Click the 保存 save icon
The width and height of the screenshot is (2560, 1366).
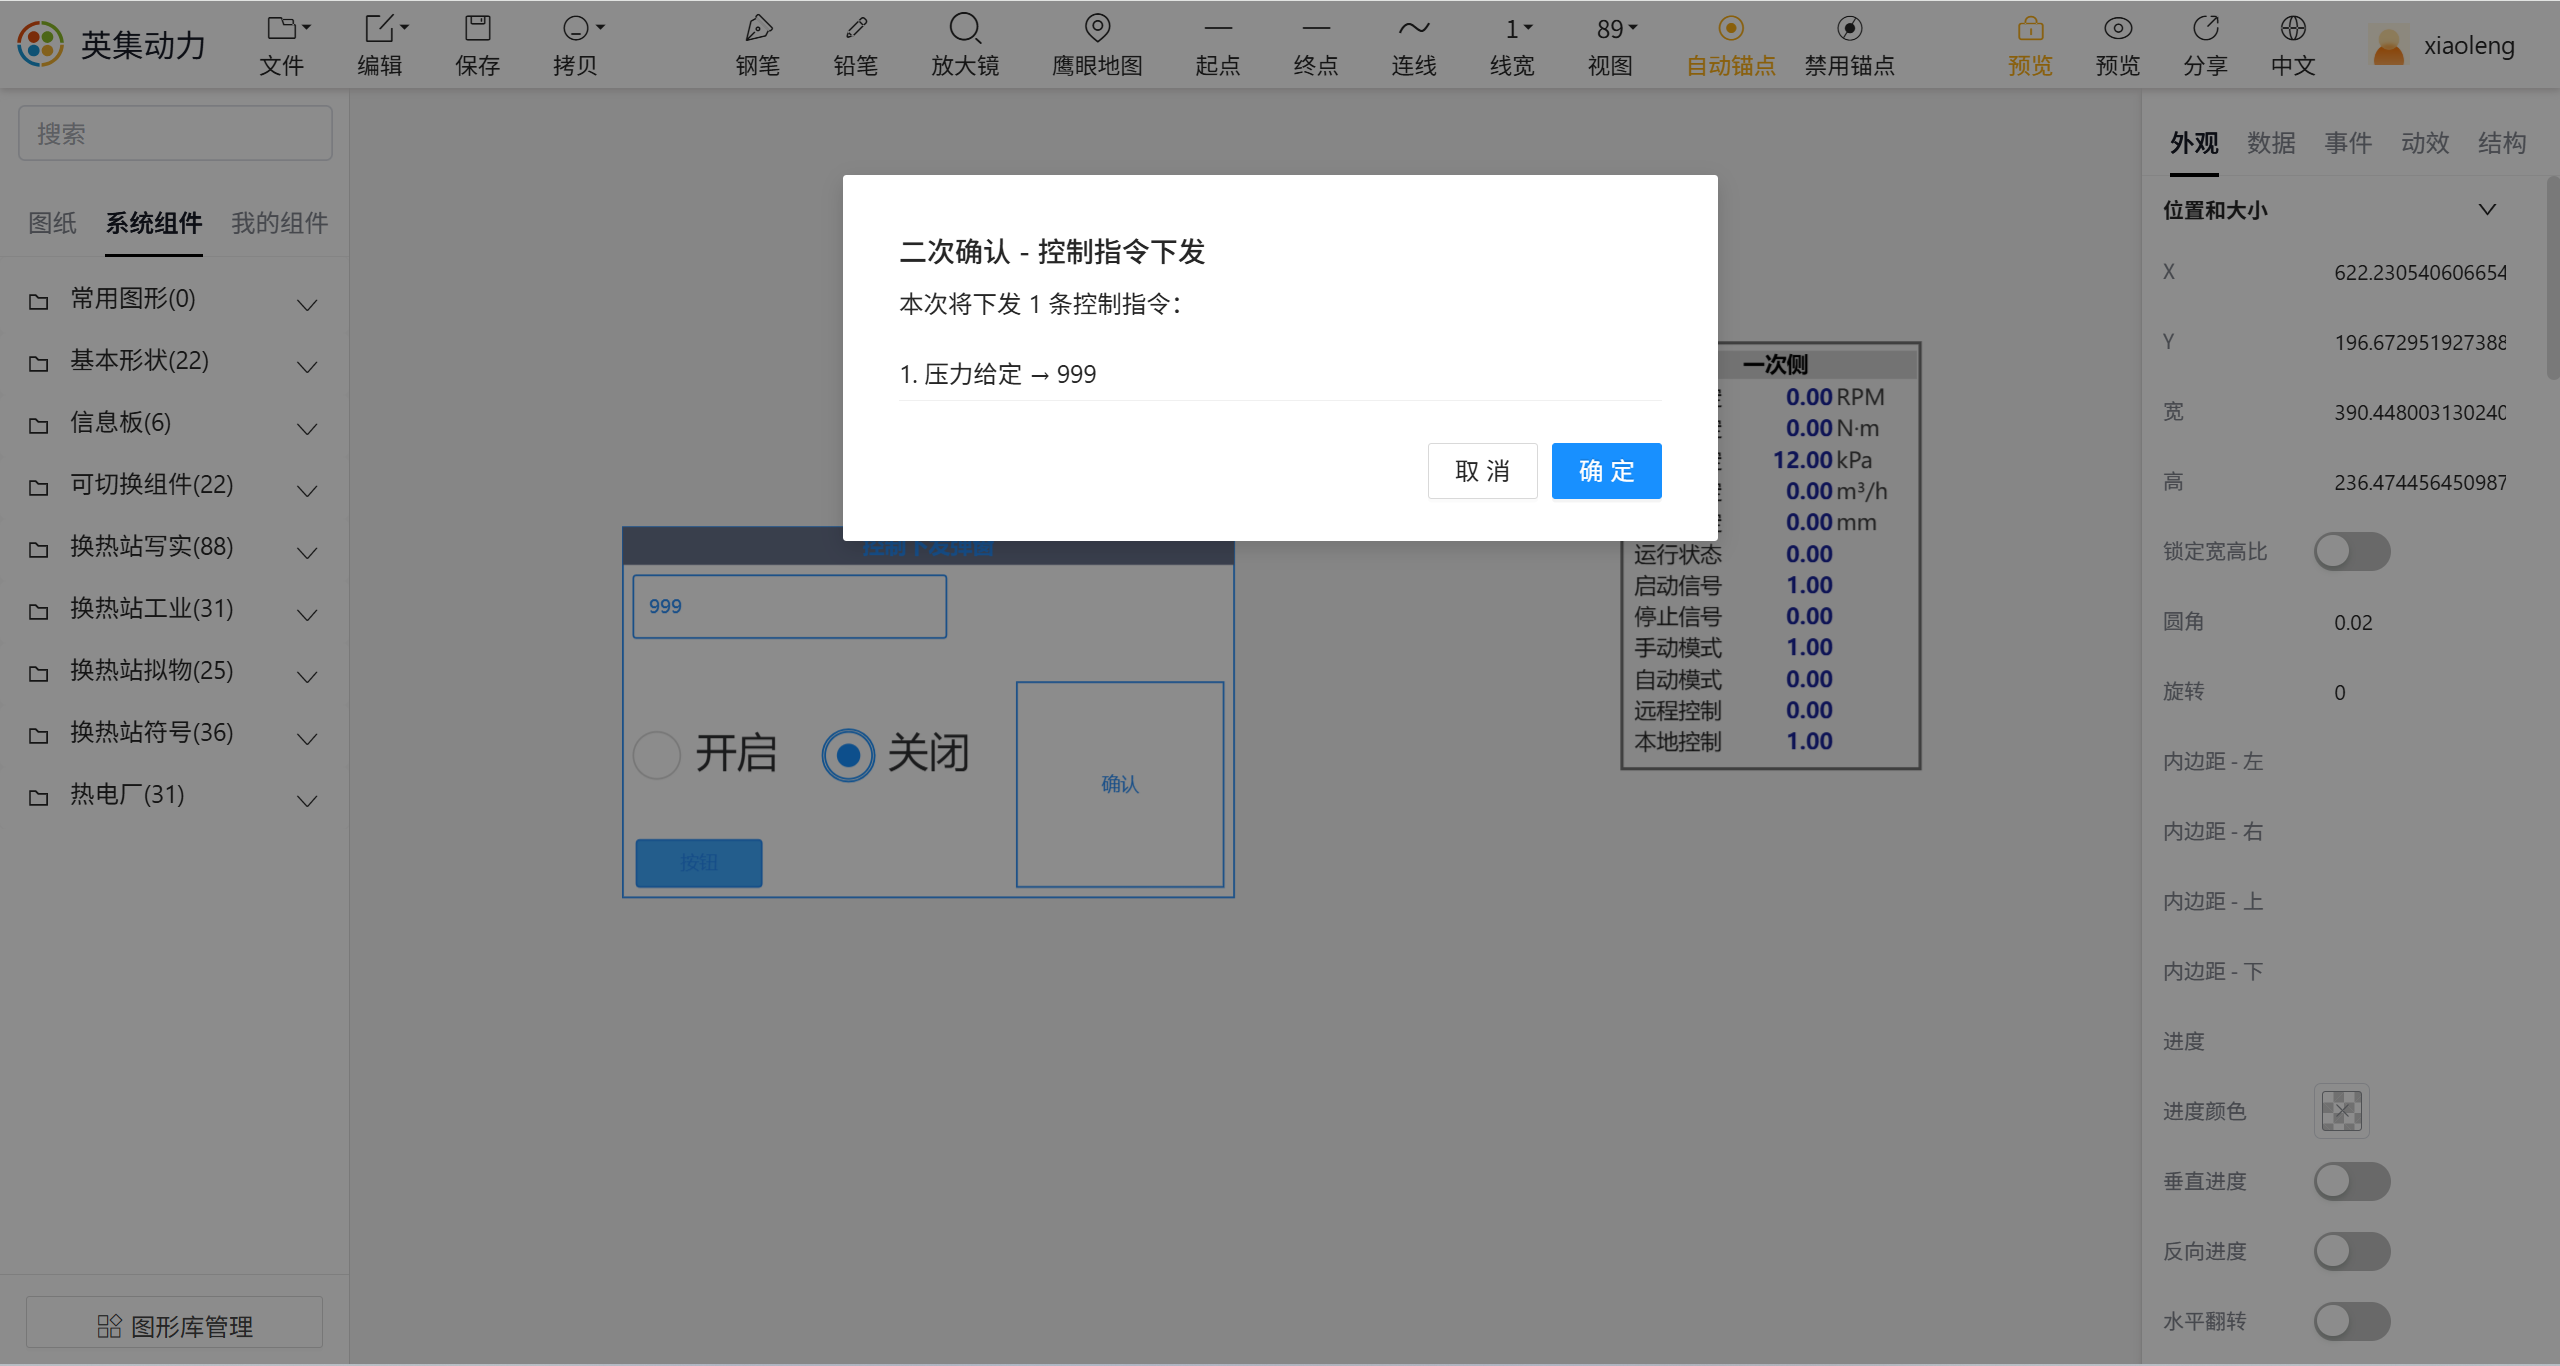pos(477,28)
